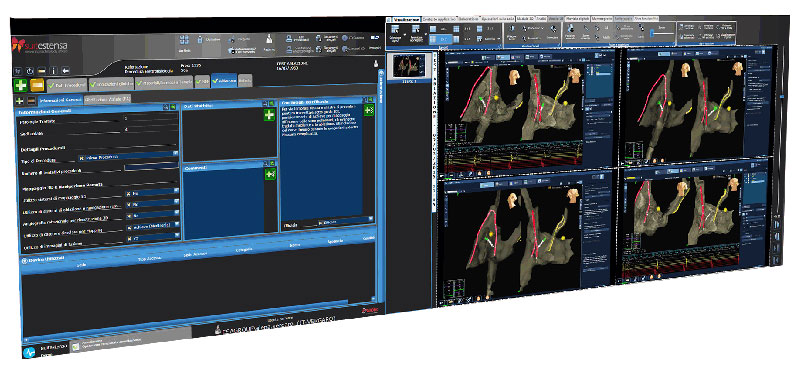Click the green add icon in Conclusioni panel

[x=369, y=110]
